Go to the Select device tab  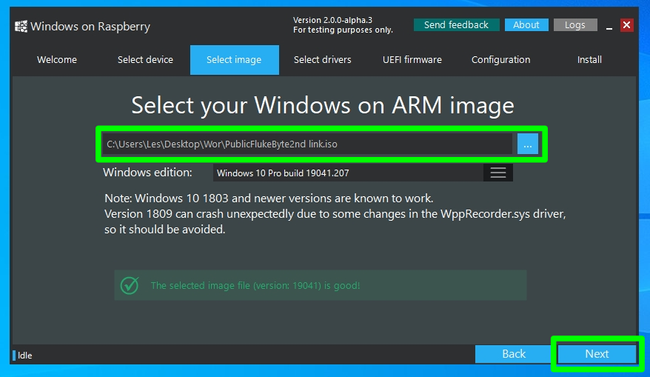[145, 60]
